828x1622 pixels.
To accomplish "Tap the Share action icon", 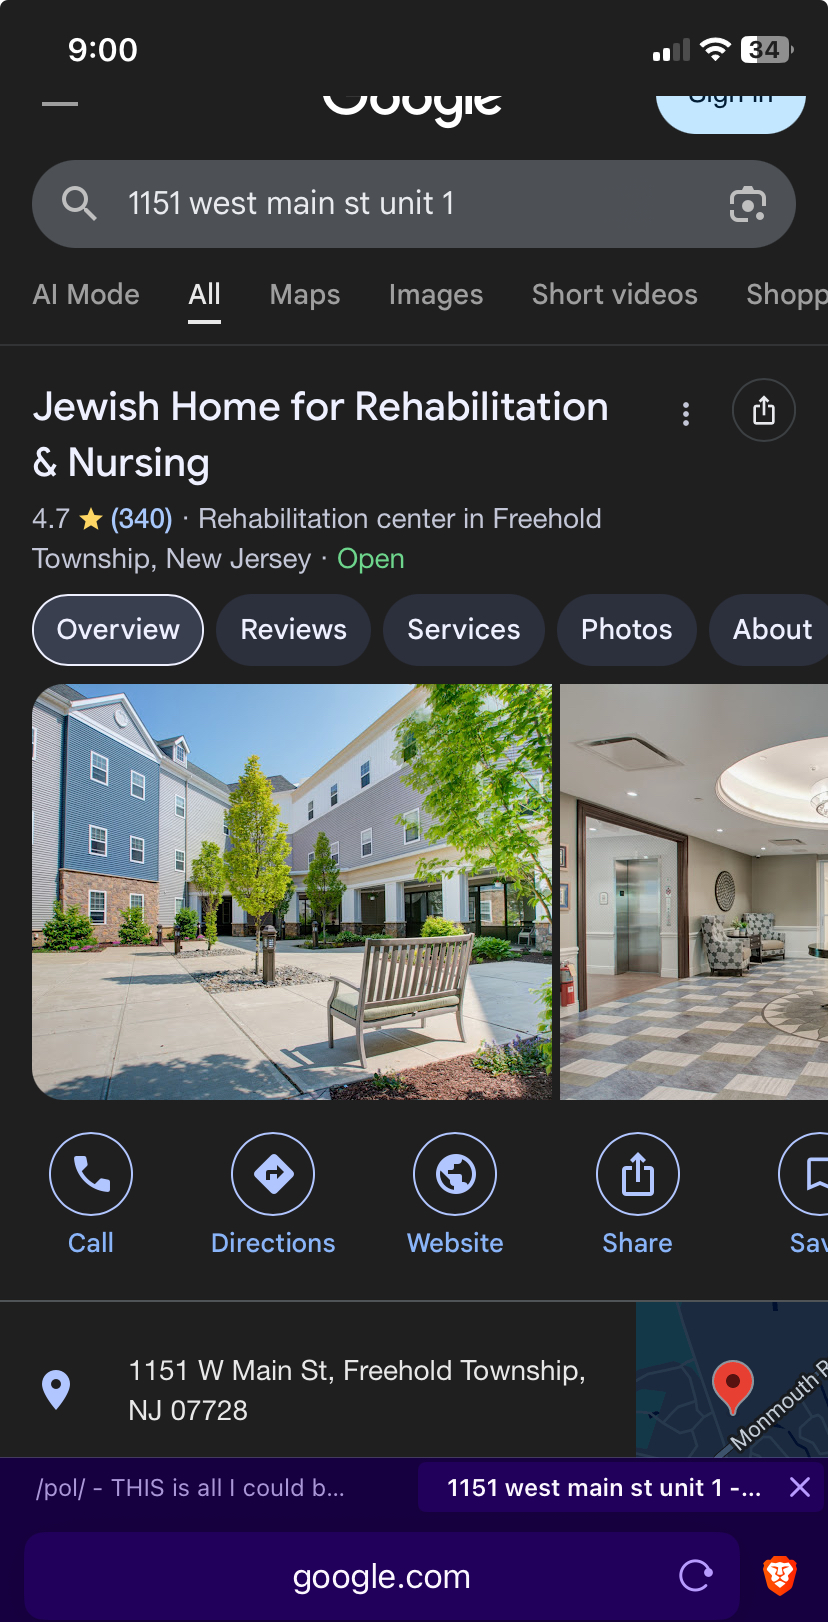I will pos(638,1174).
